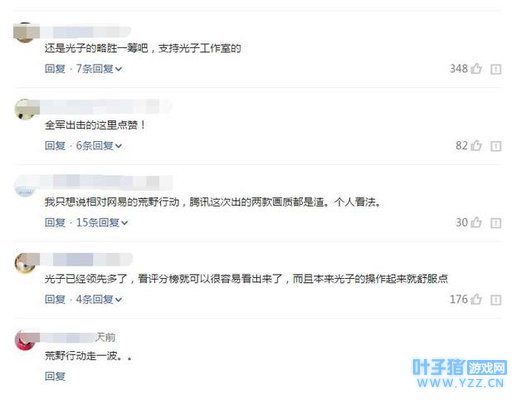This screenshot has height=400, width=531.
Task: Reply to the 荒野行动走一波 comment
Action: tap(55, 376)
